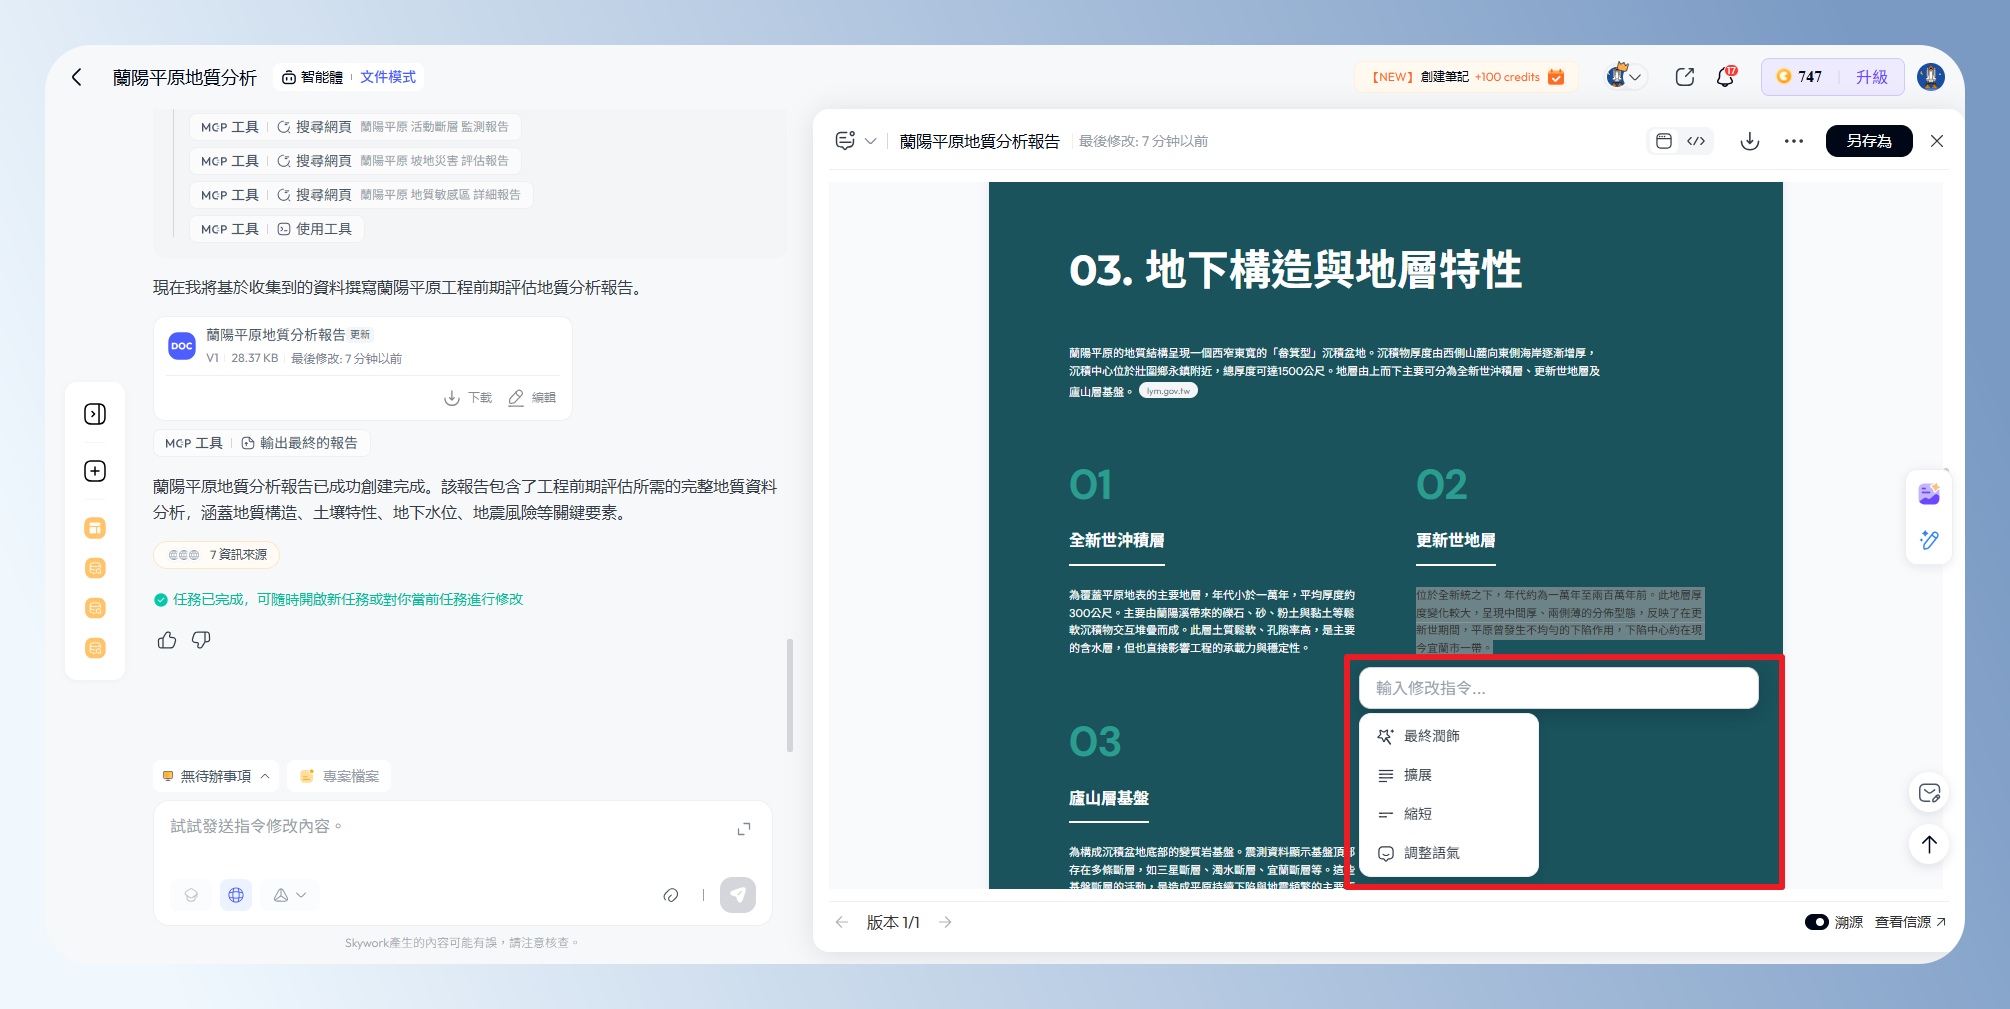Open the model selector dropdown in the chat box
This screenshot has height=1009, width=2010.
tap(290, 895)
